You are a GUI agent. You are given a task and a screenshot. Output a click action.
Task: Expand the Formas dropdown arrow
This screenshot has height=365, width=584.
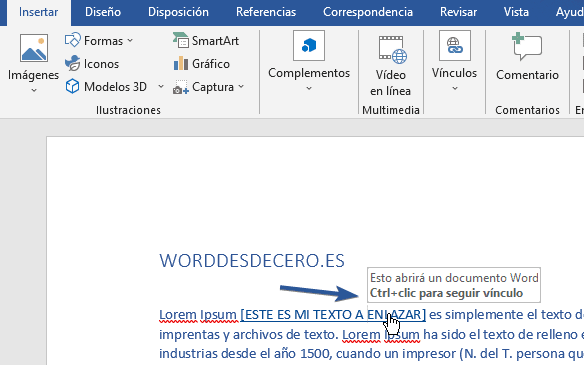tap(130, 40)
